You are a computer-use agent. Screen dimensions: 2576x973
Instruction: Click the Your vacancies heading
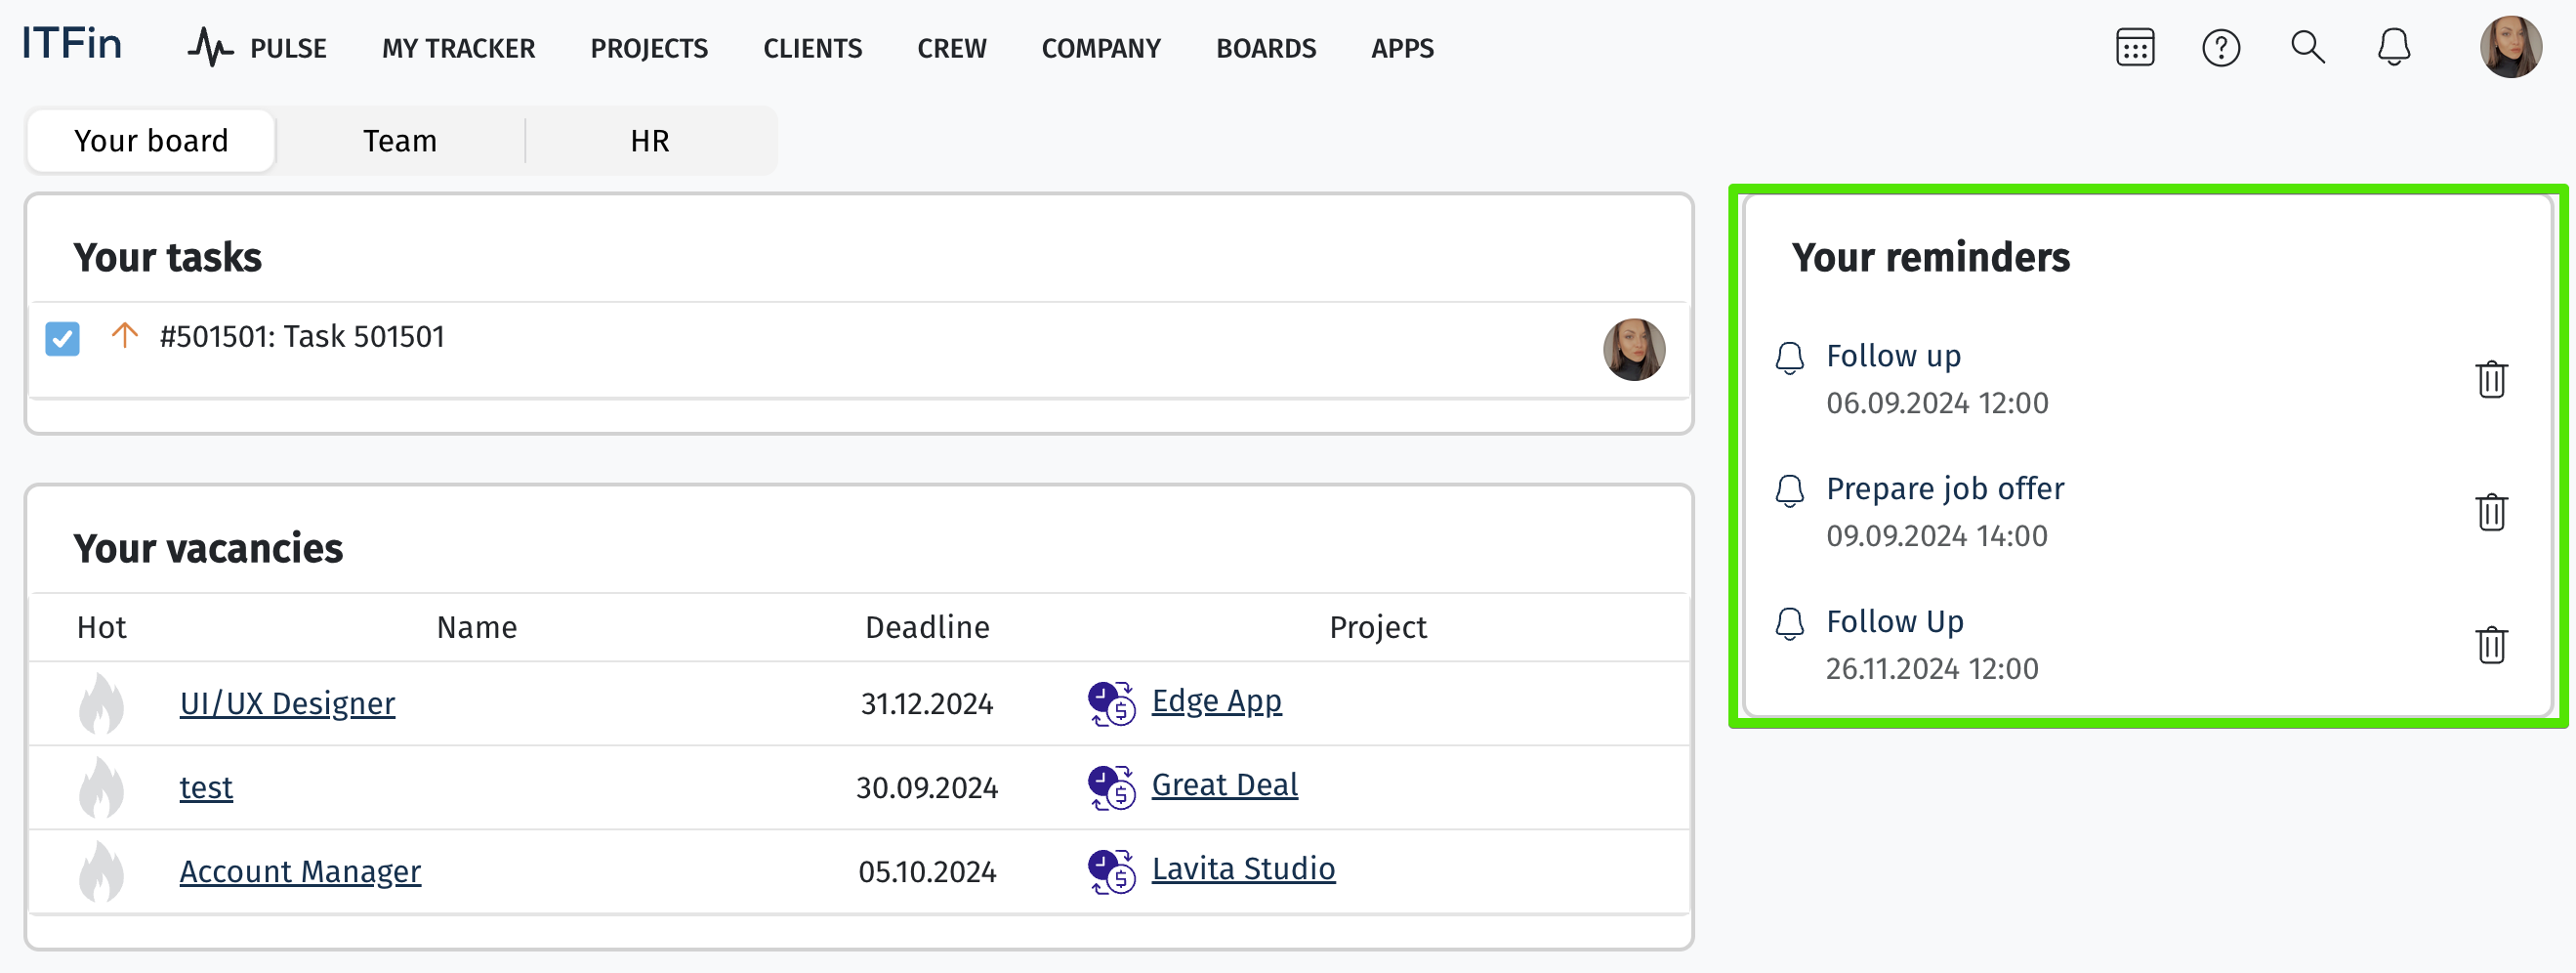207,548
